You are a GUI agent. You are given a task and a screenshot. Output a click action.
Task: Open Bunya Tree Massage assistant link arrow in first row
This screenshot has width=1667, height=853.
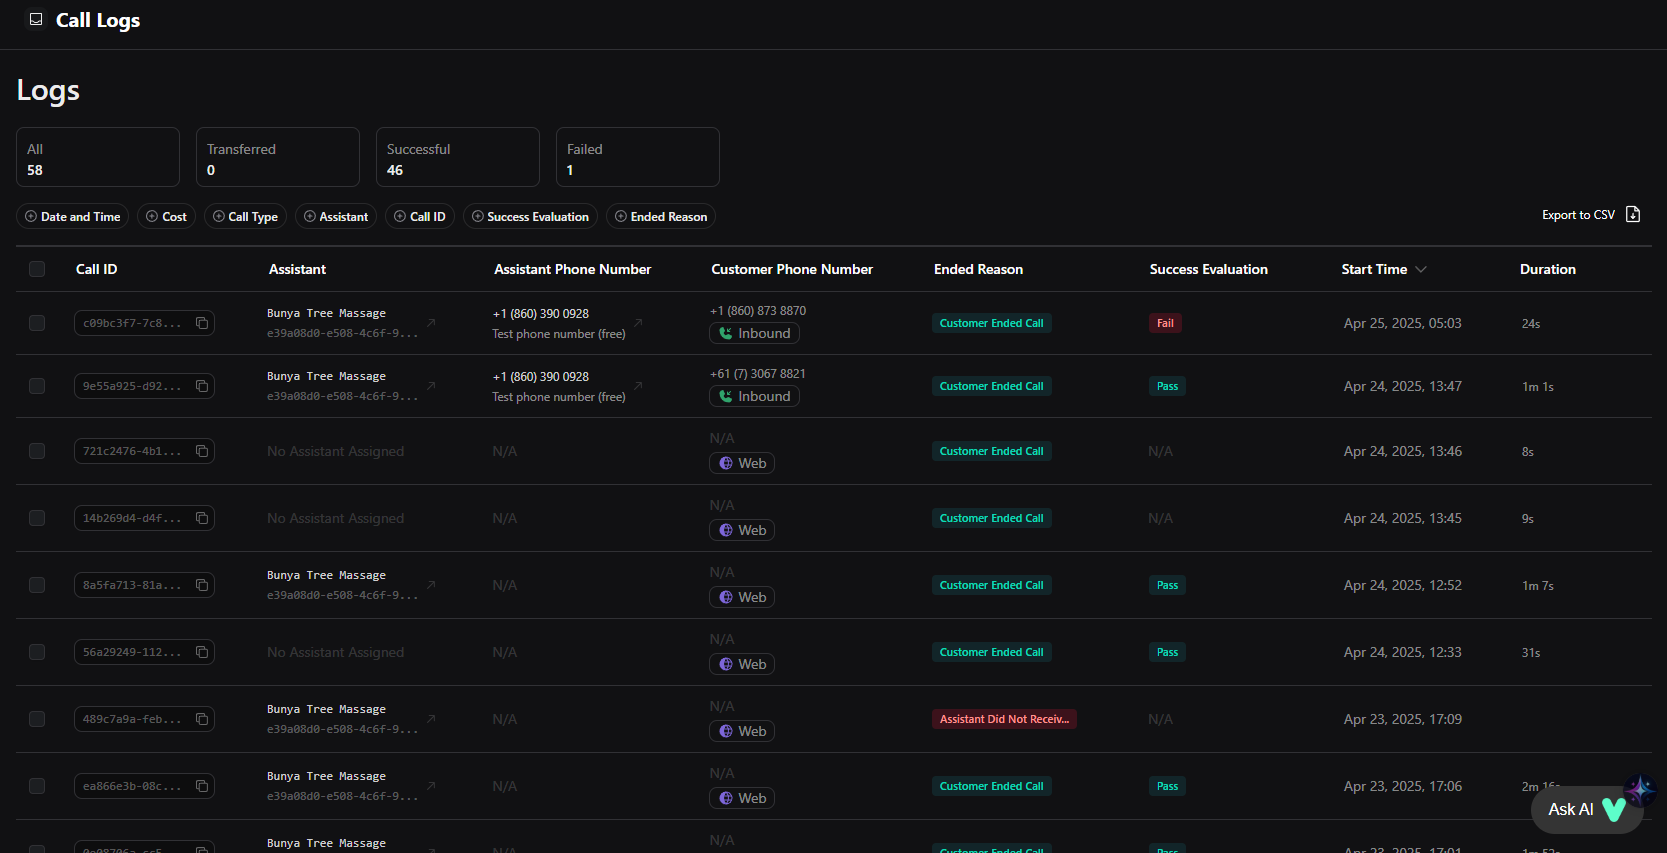431,322
